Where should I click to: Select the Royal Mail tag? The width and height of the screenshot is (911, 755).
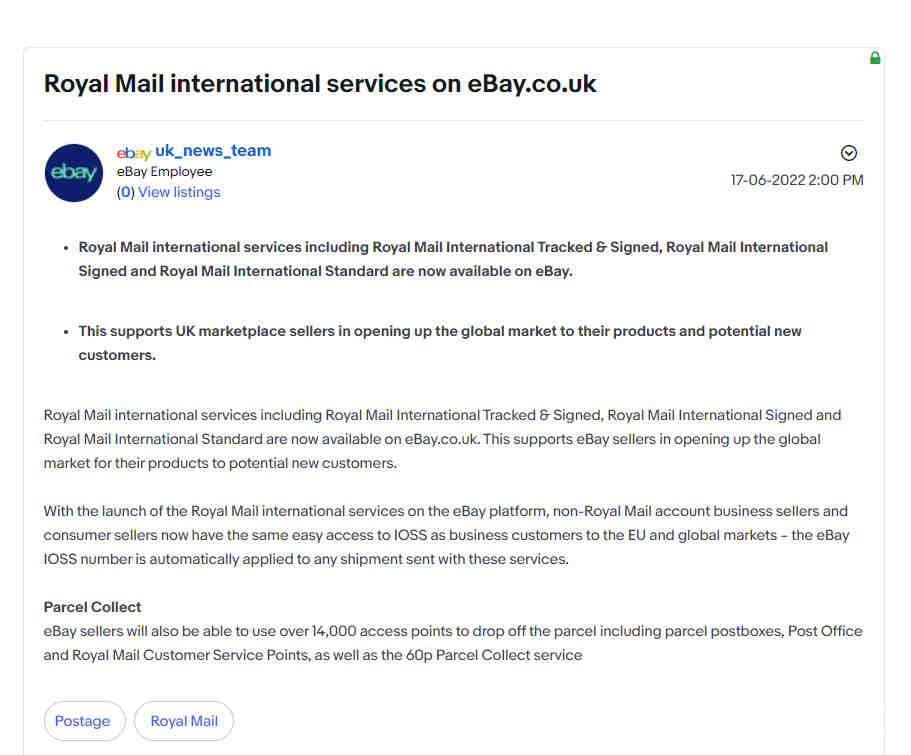pos(184,721)
